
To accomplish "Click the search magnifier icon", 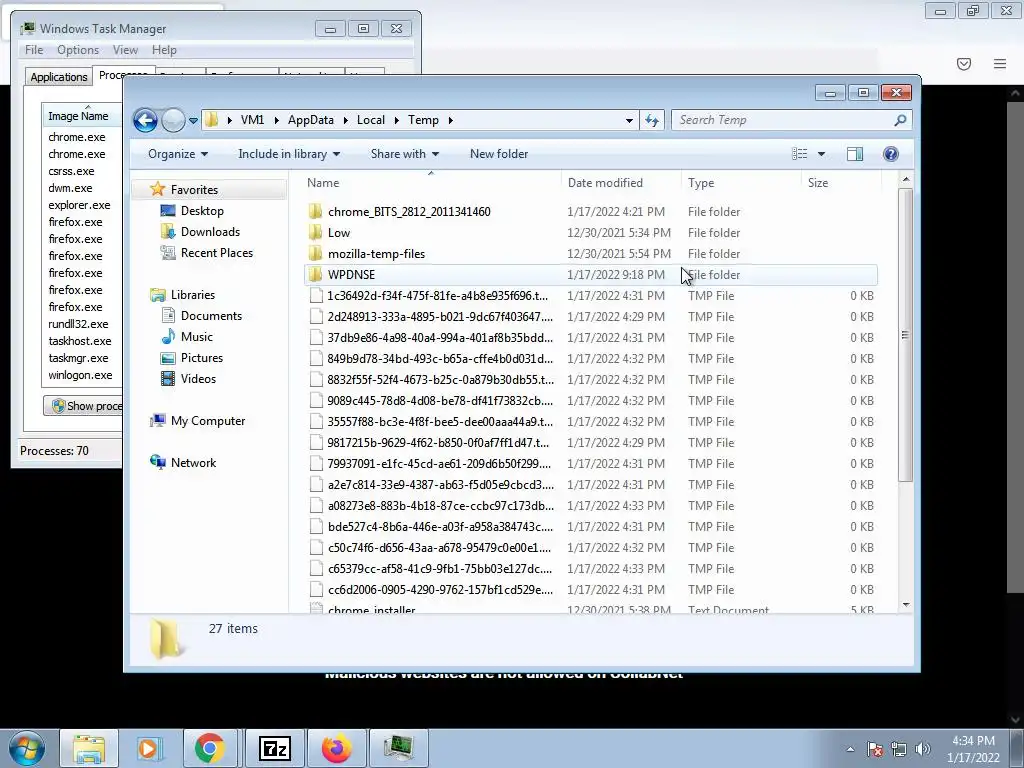I will [900, 120].
